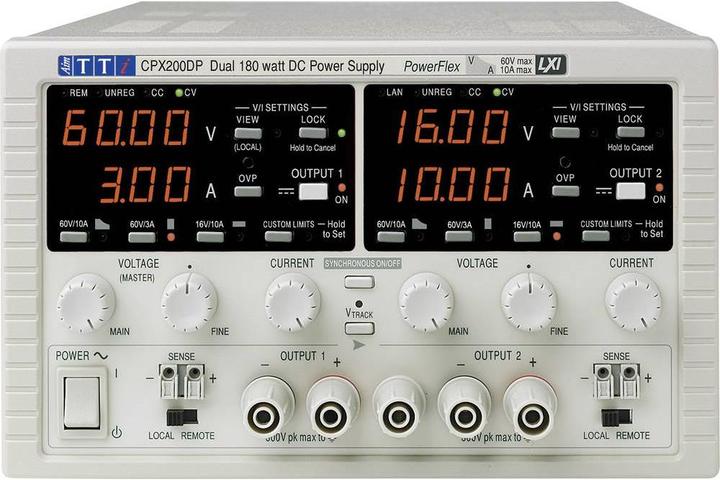This screenshot has height=480, width=720.
Task: Click the Output 2 MAIN voltage knob
Action: tap(426, 303)
